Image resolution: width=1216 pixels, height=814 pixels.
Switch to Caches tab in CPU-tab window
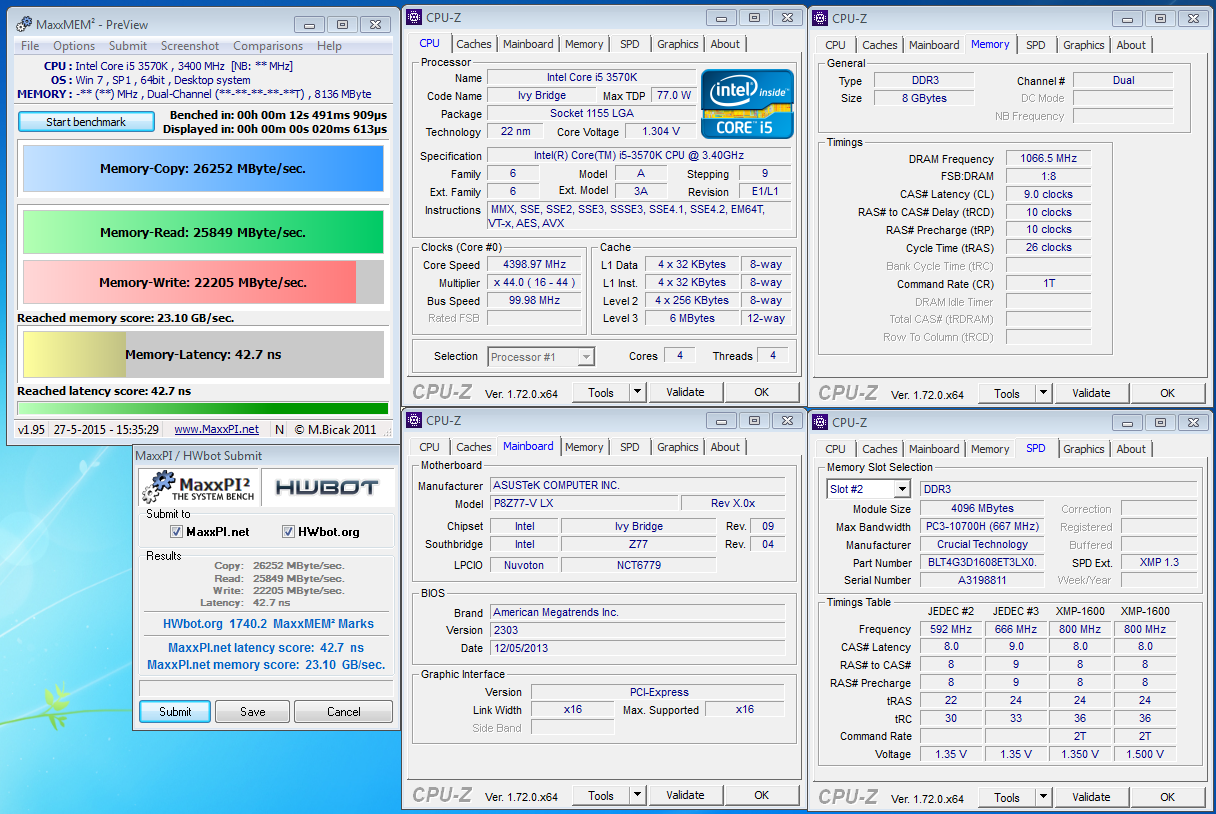point(474,44)
